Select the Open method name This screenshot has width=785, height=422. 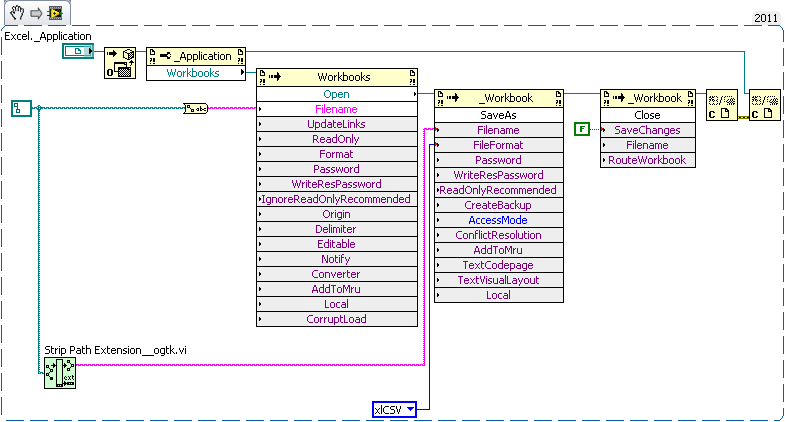point(337,94)
